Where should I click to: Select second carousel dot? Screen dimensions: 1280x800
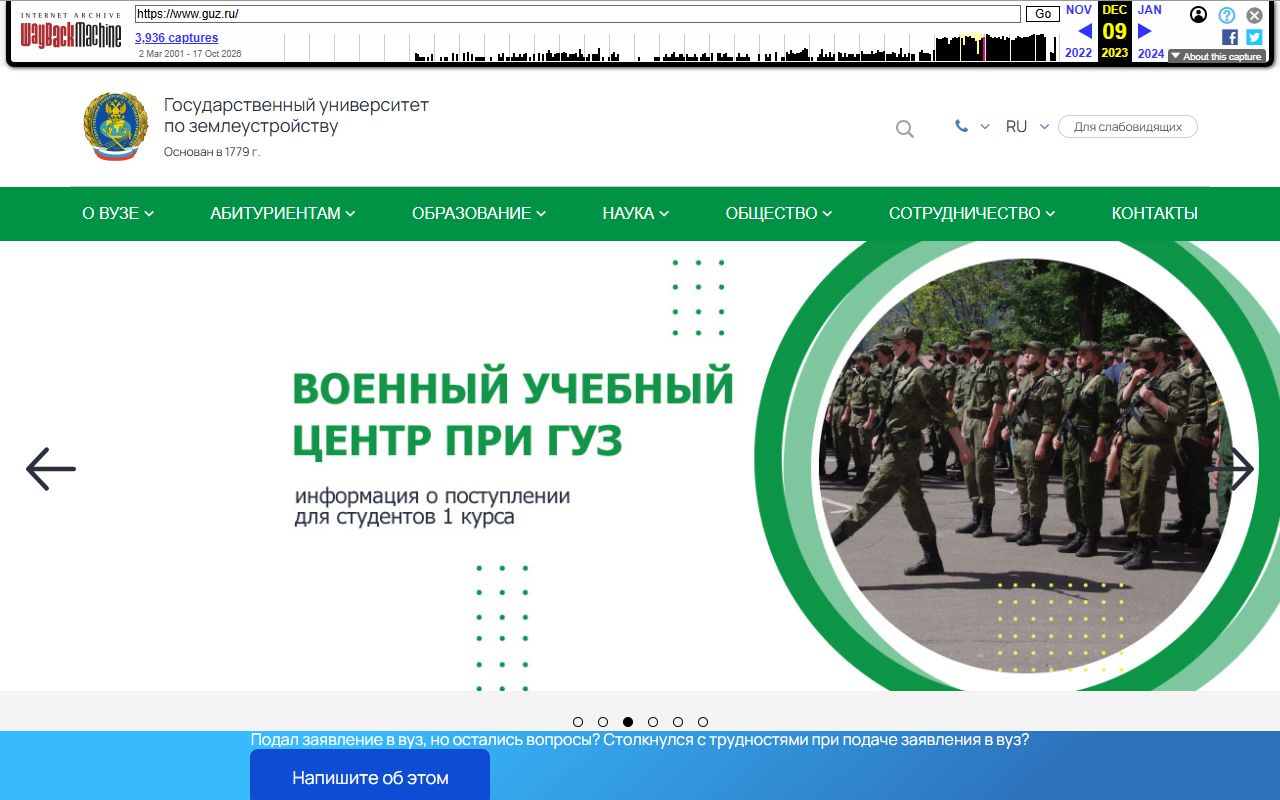[603, 722]
